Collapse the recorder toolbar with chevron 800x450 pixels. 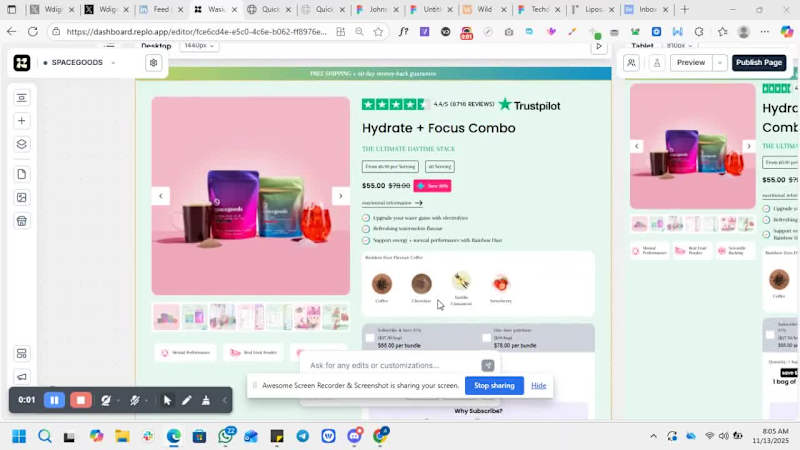point(224,401)
